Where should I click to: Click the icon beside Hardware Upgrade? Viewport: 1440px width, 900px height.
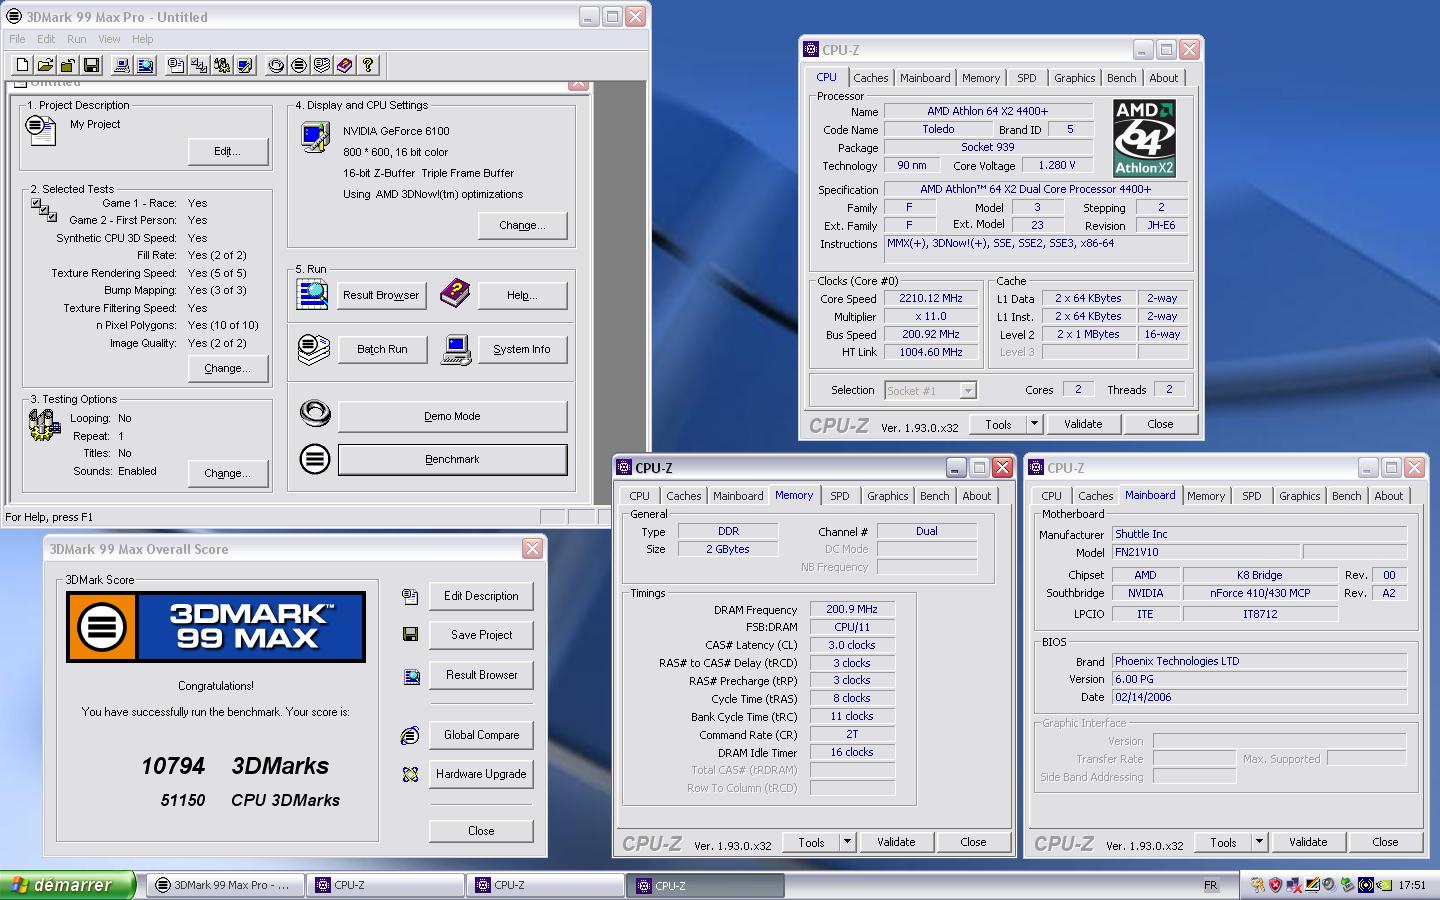(x=410, y=774)
